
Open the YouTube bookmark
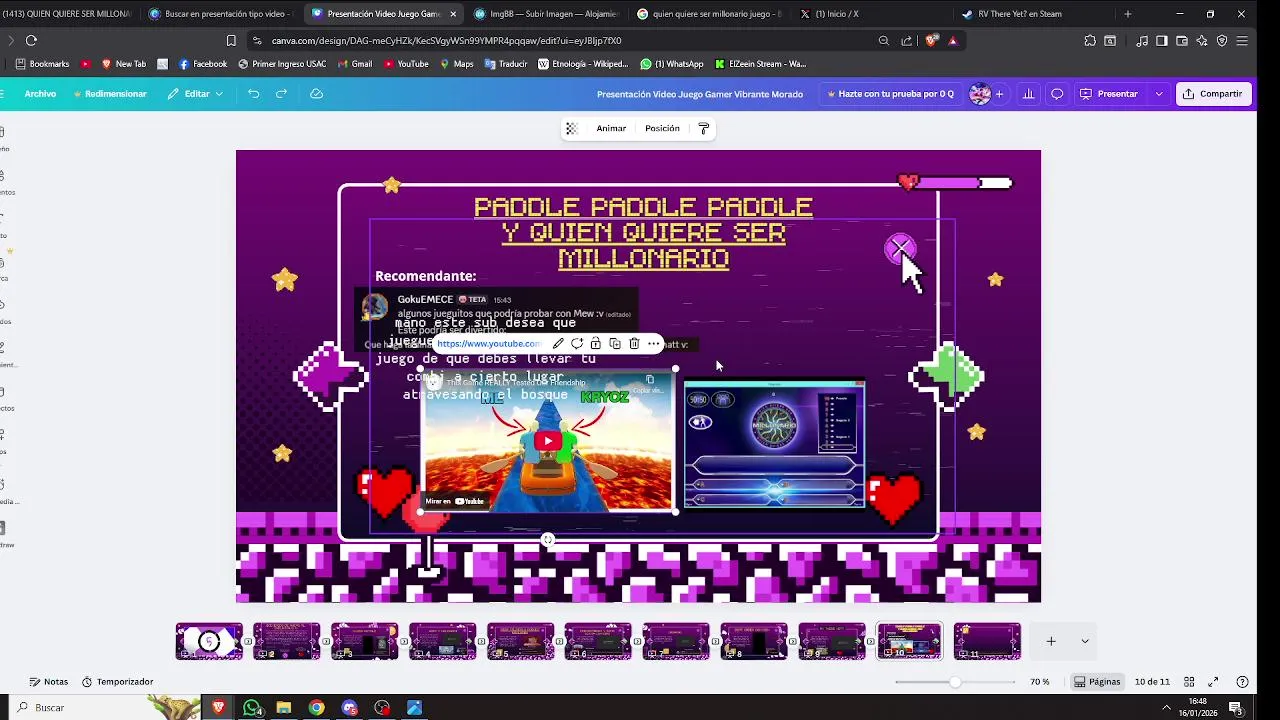point(406,64)
